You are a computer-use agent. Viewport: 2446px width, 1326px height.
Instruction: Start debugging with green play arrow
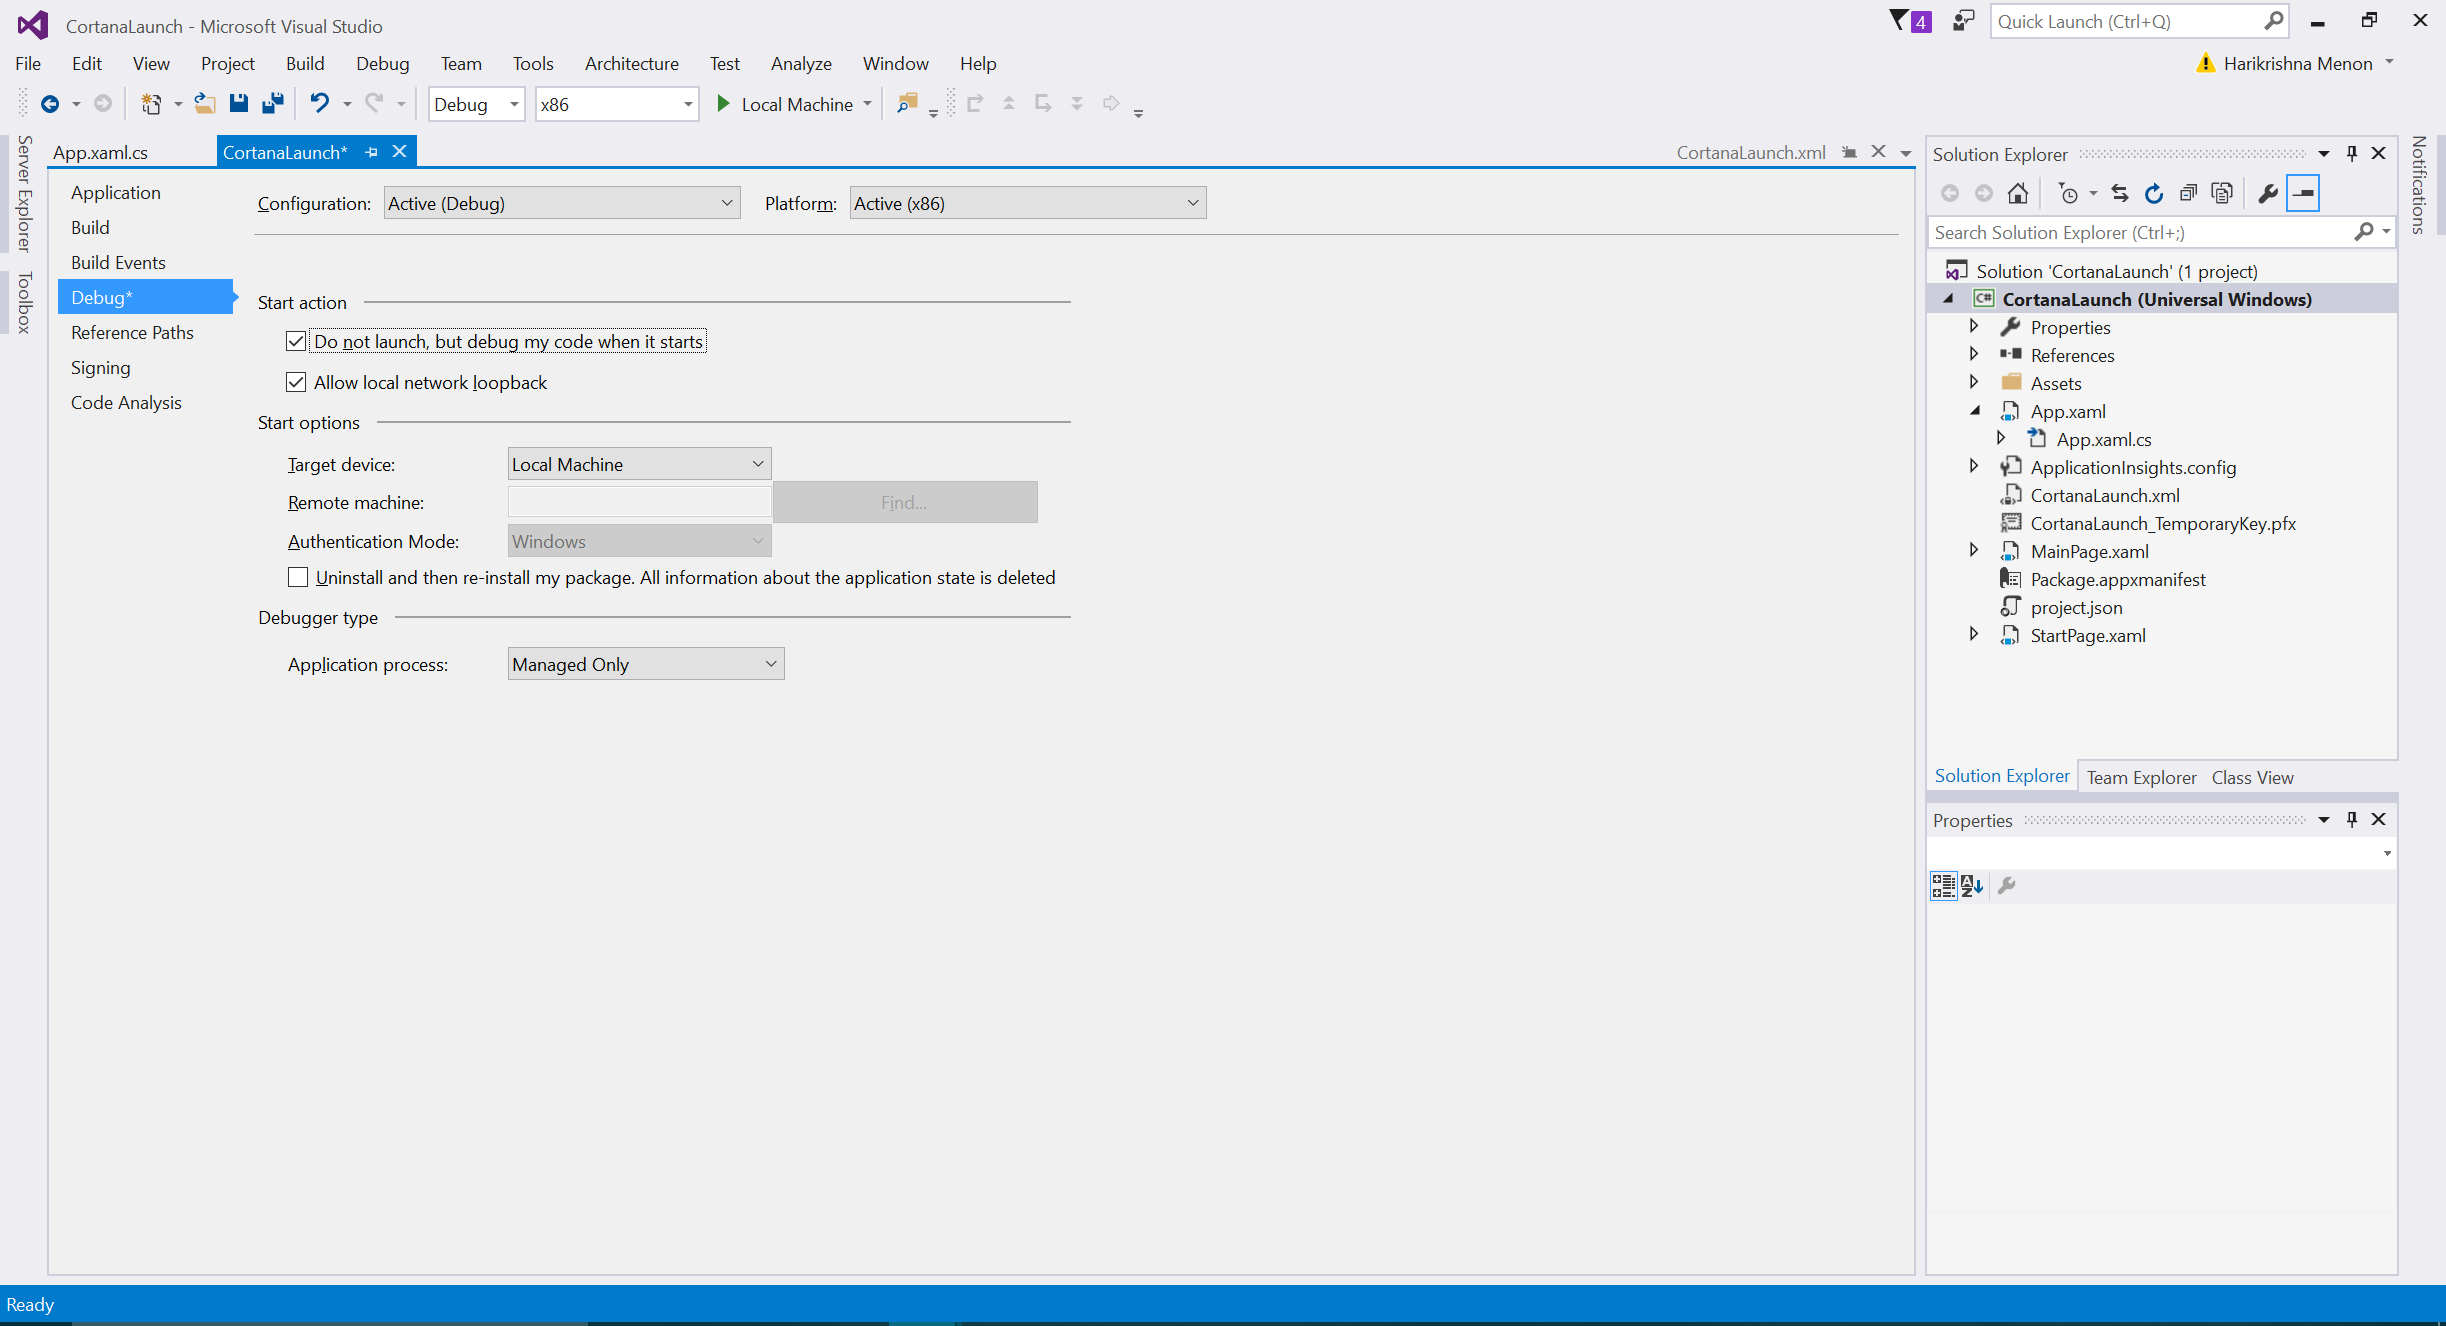pos(724,104)
